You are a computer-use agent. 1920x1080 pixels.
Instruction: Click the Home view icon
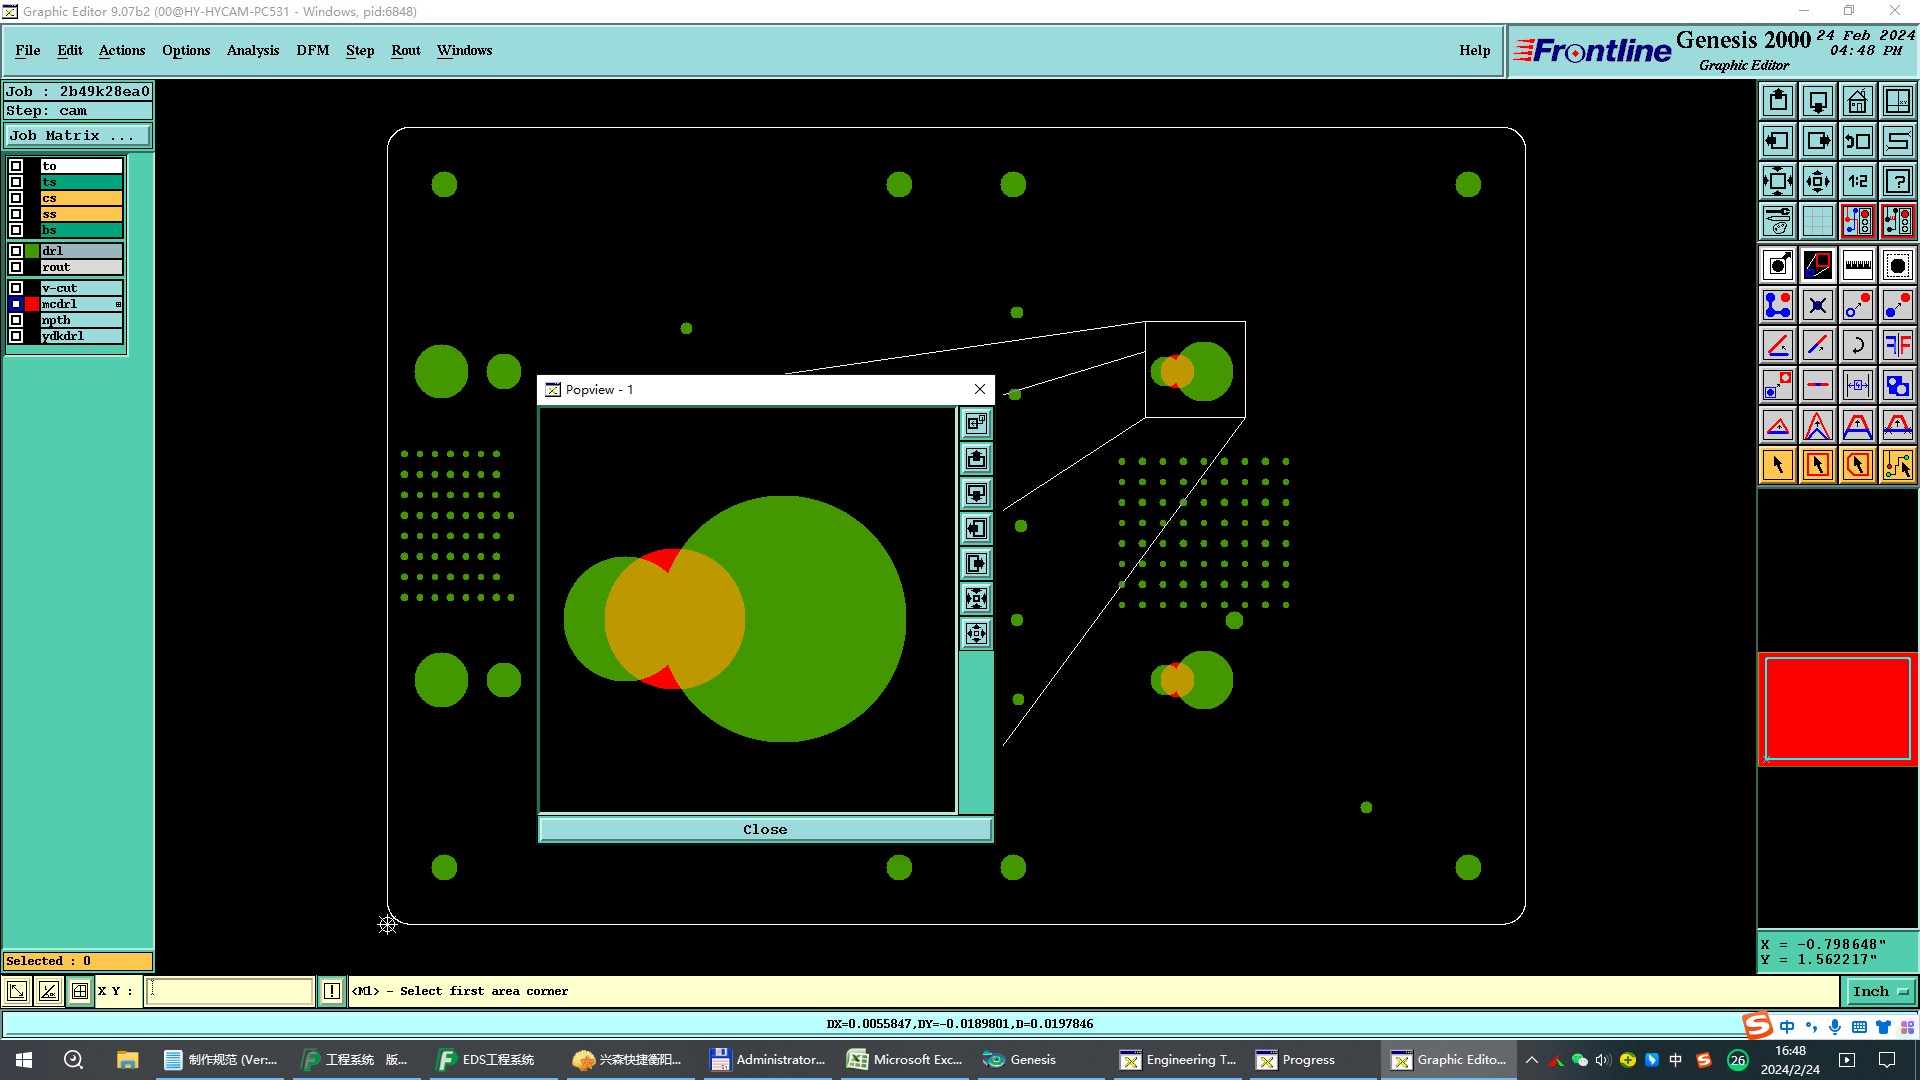1857,101
